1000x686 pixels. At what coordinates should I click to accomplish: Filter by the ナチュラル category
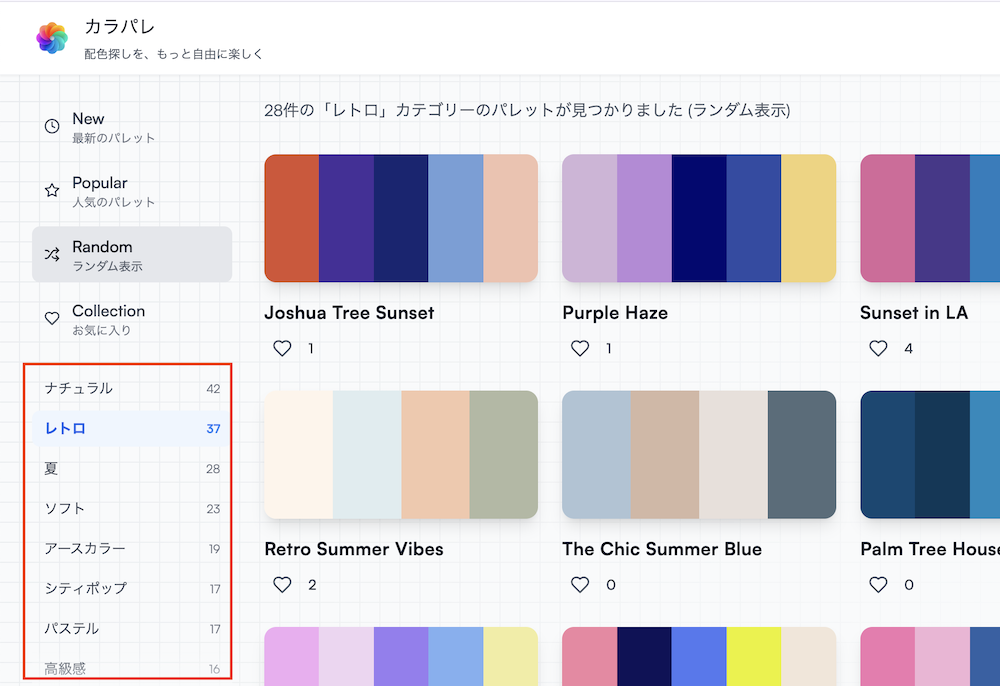tap(132, 388)
